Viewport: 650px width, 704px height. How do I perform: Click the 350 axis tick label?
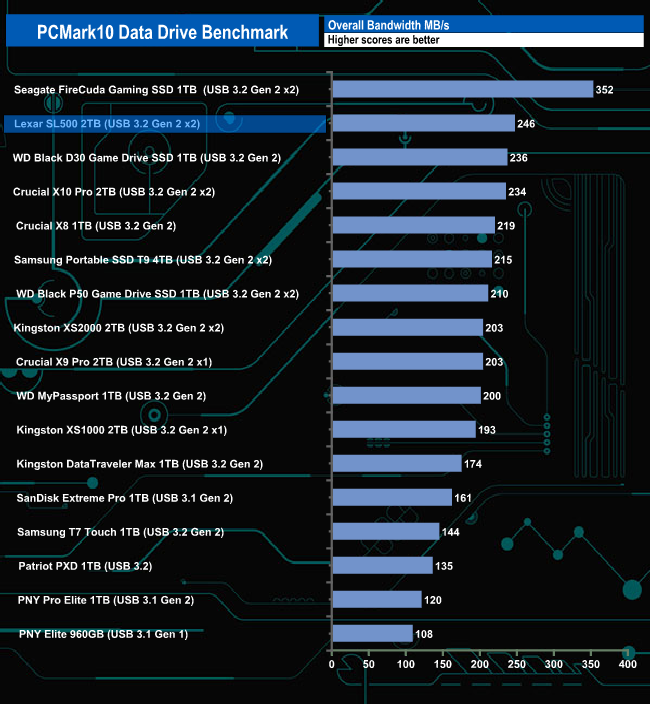(591, 664)
